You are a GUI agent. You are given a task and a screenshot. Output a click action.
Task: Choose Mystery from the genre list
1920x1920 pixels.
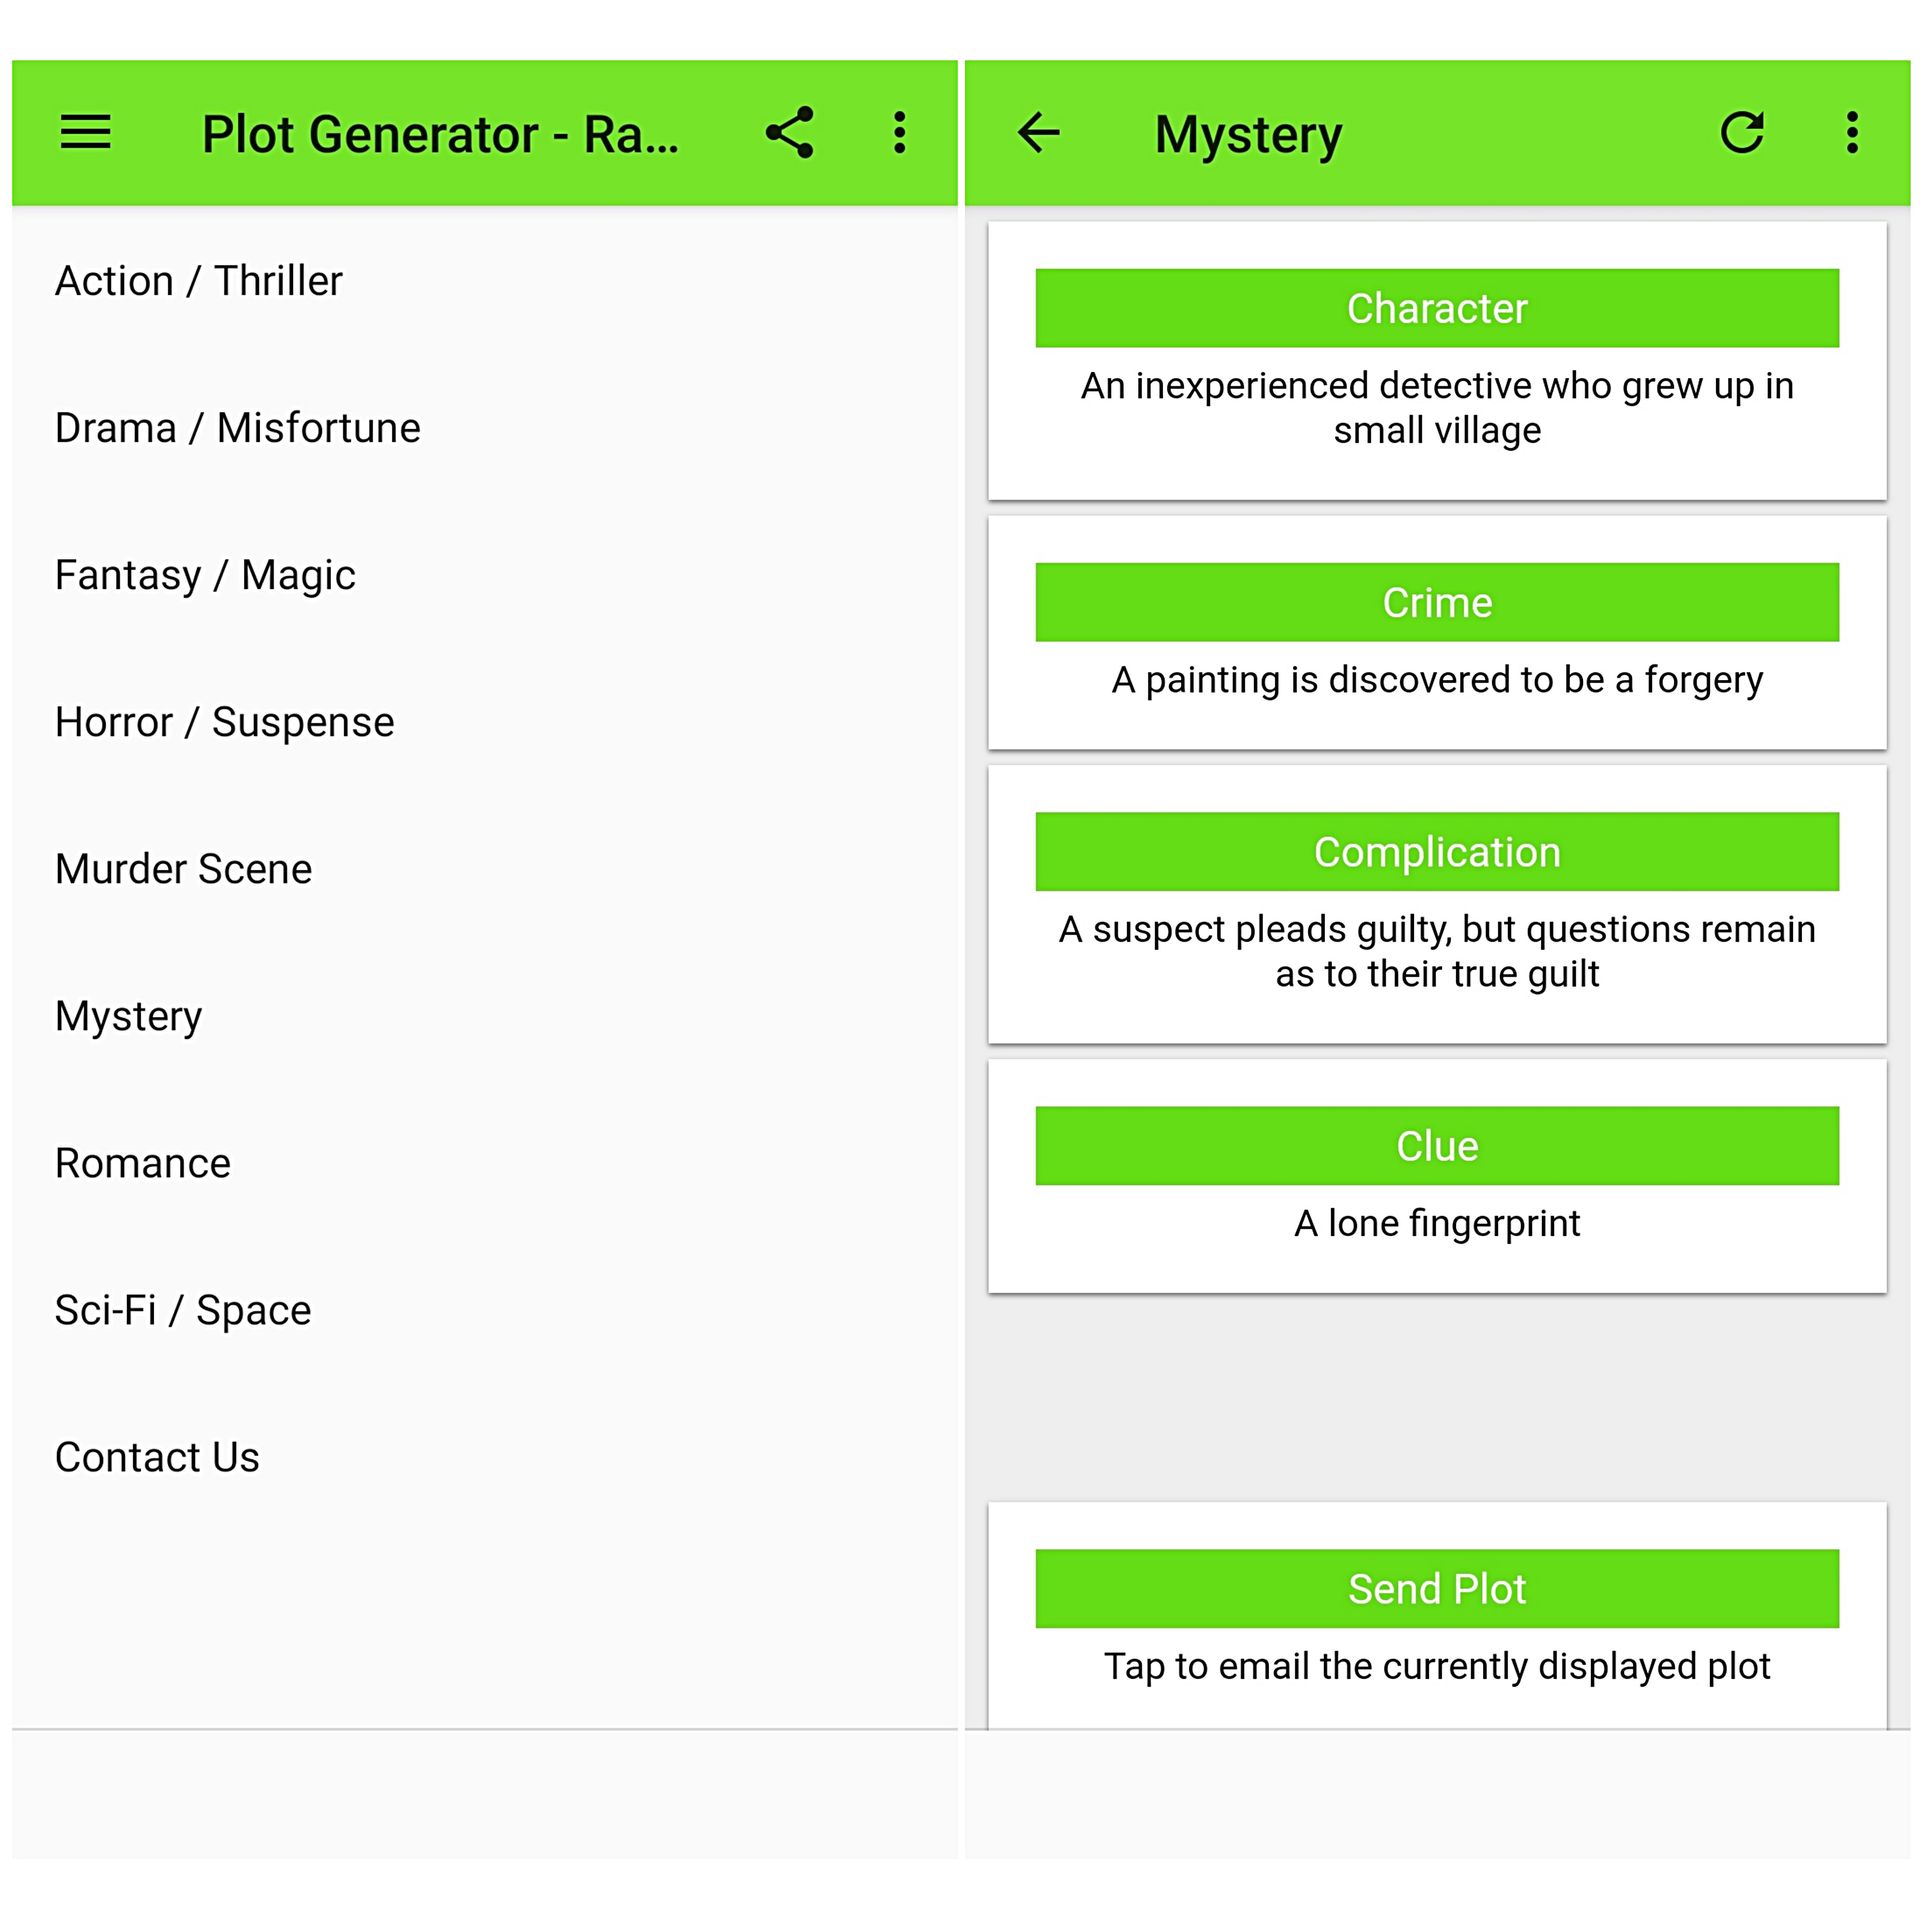(x=485, y=1016)
